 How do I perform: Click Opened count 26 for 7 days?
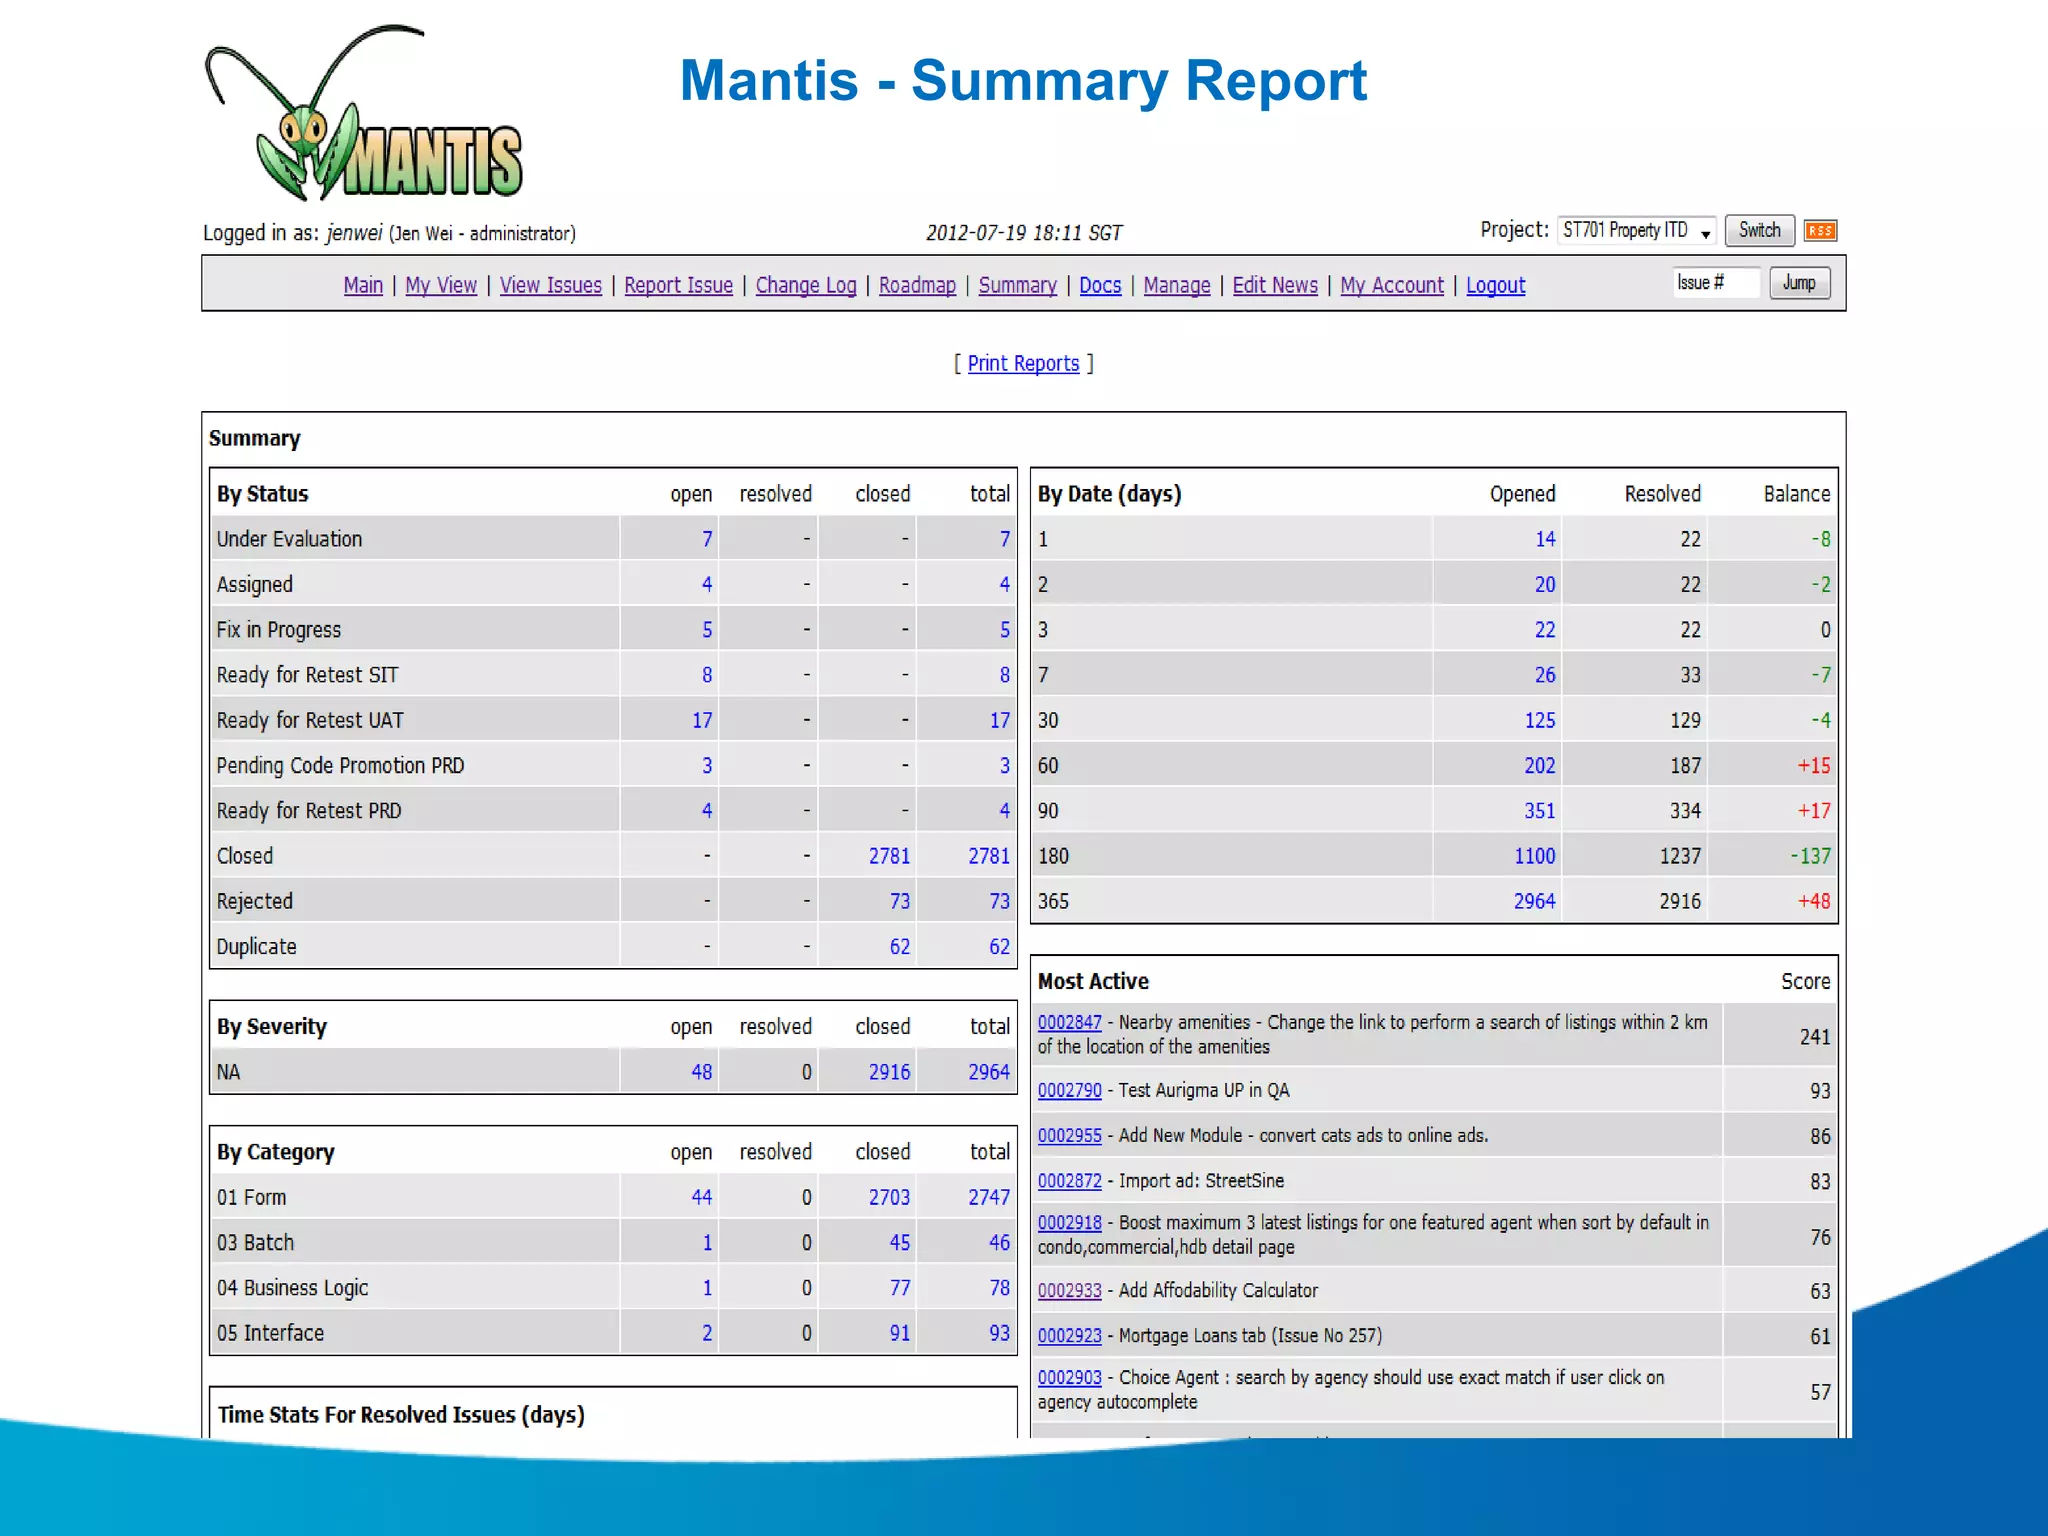tap(1545, 675)
